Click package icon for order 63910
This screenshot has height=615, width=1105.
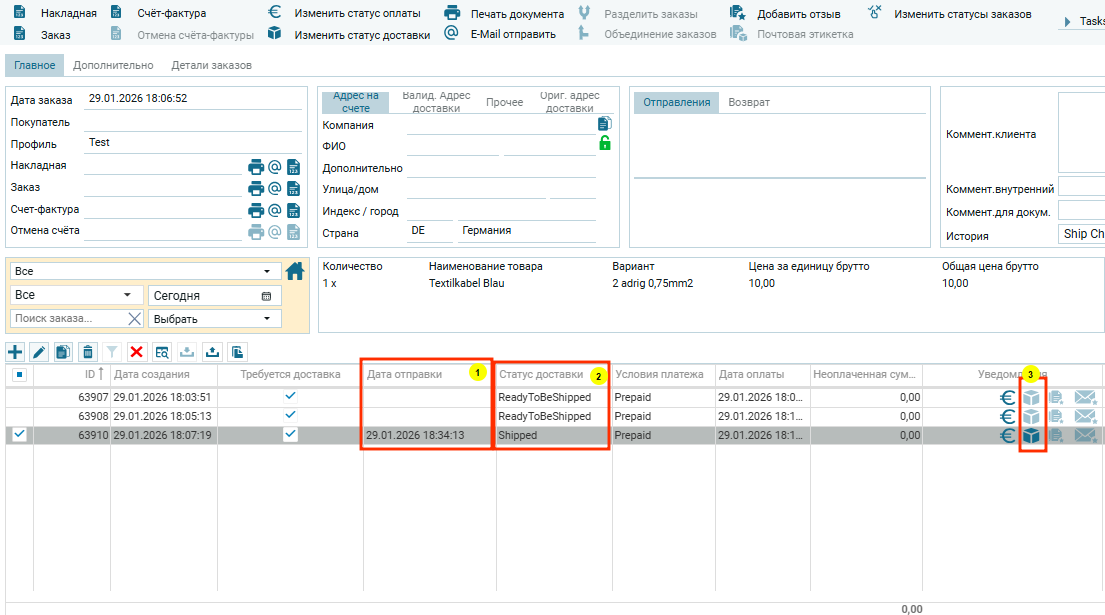[1031, 435]
